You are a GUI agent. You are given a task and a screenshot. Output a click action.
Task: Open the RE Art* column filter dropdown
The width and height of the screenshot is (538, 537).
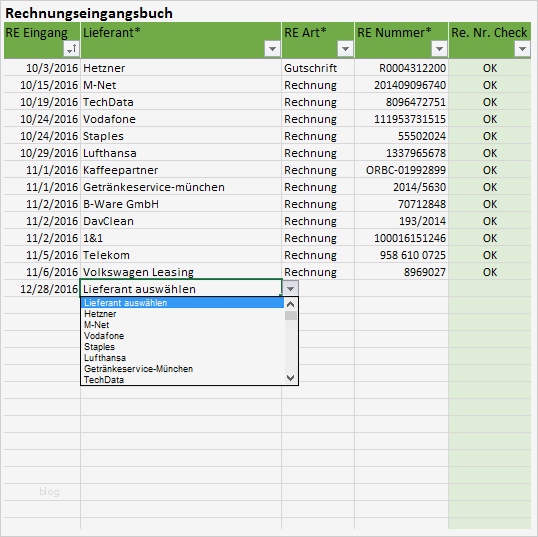click(x=345, y=49)
